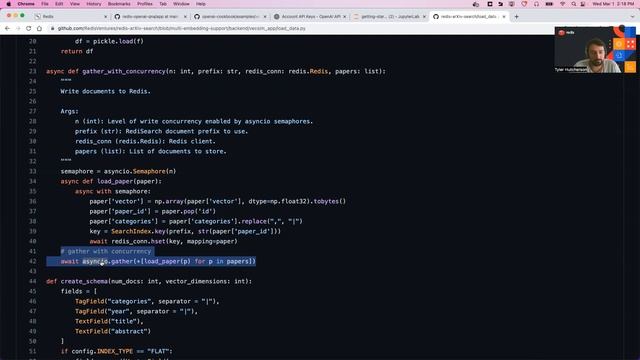
Task: Click TextField("abstract") line
Action: (x=113, y=331)
